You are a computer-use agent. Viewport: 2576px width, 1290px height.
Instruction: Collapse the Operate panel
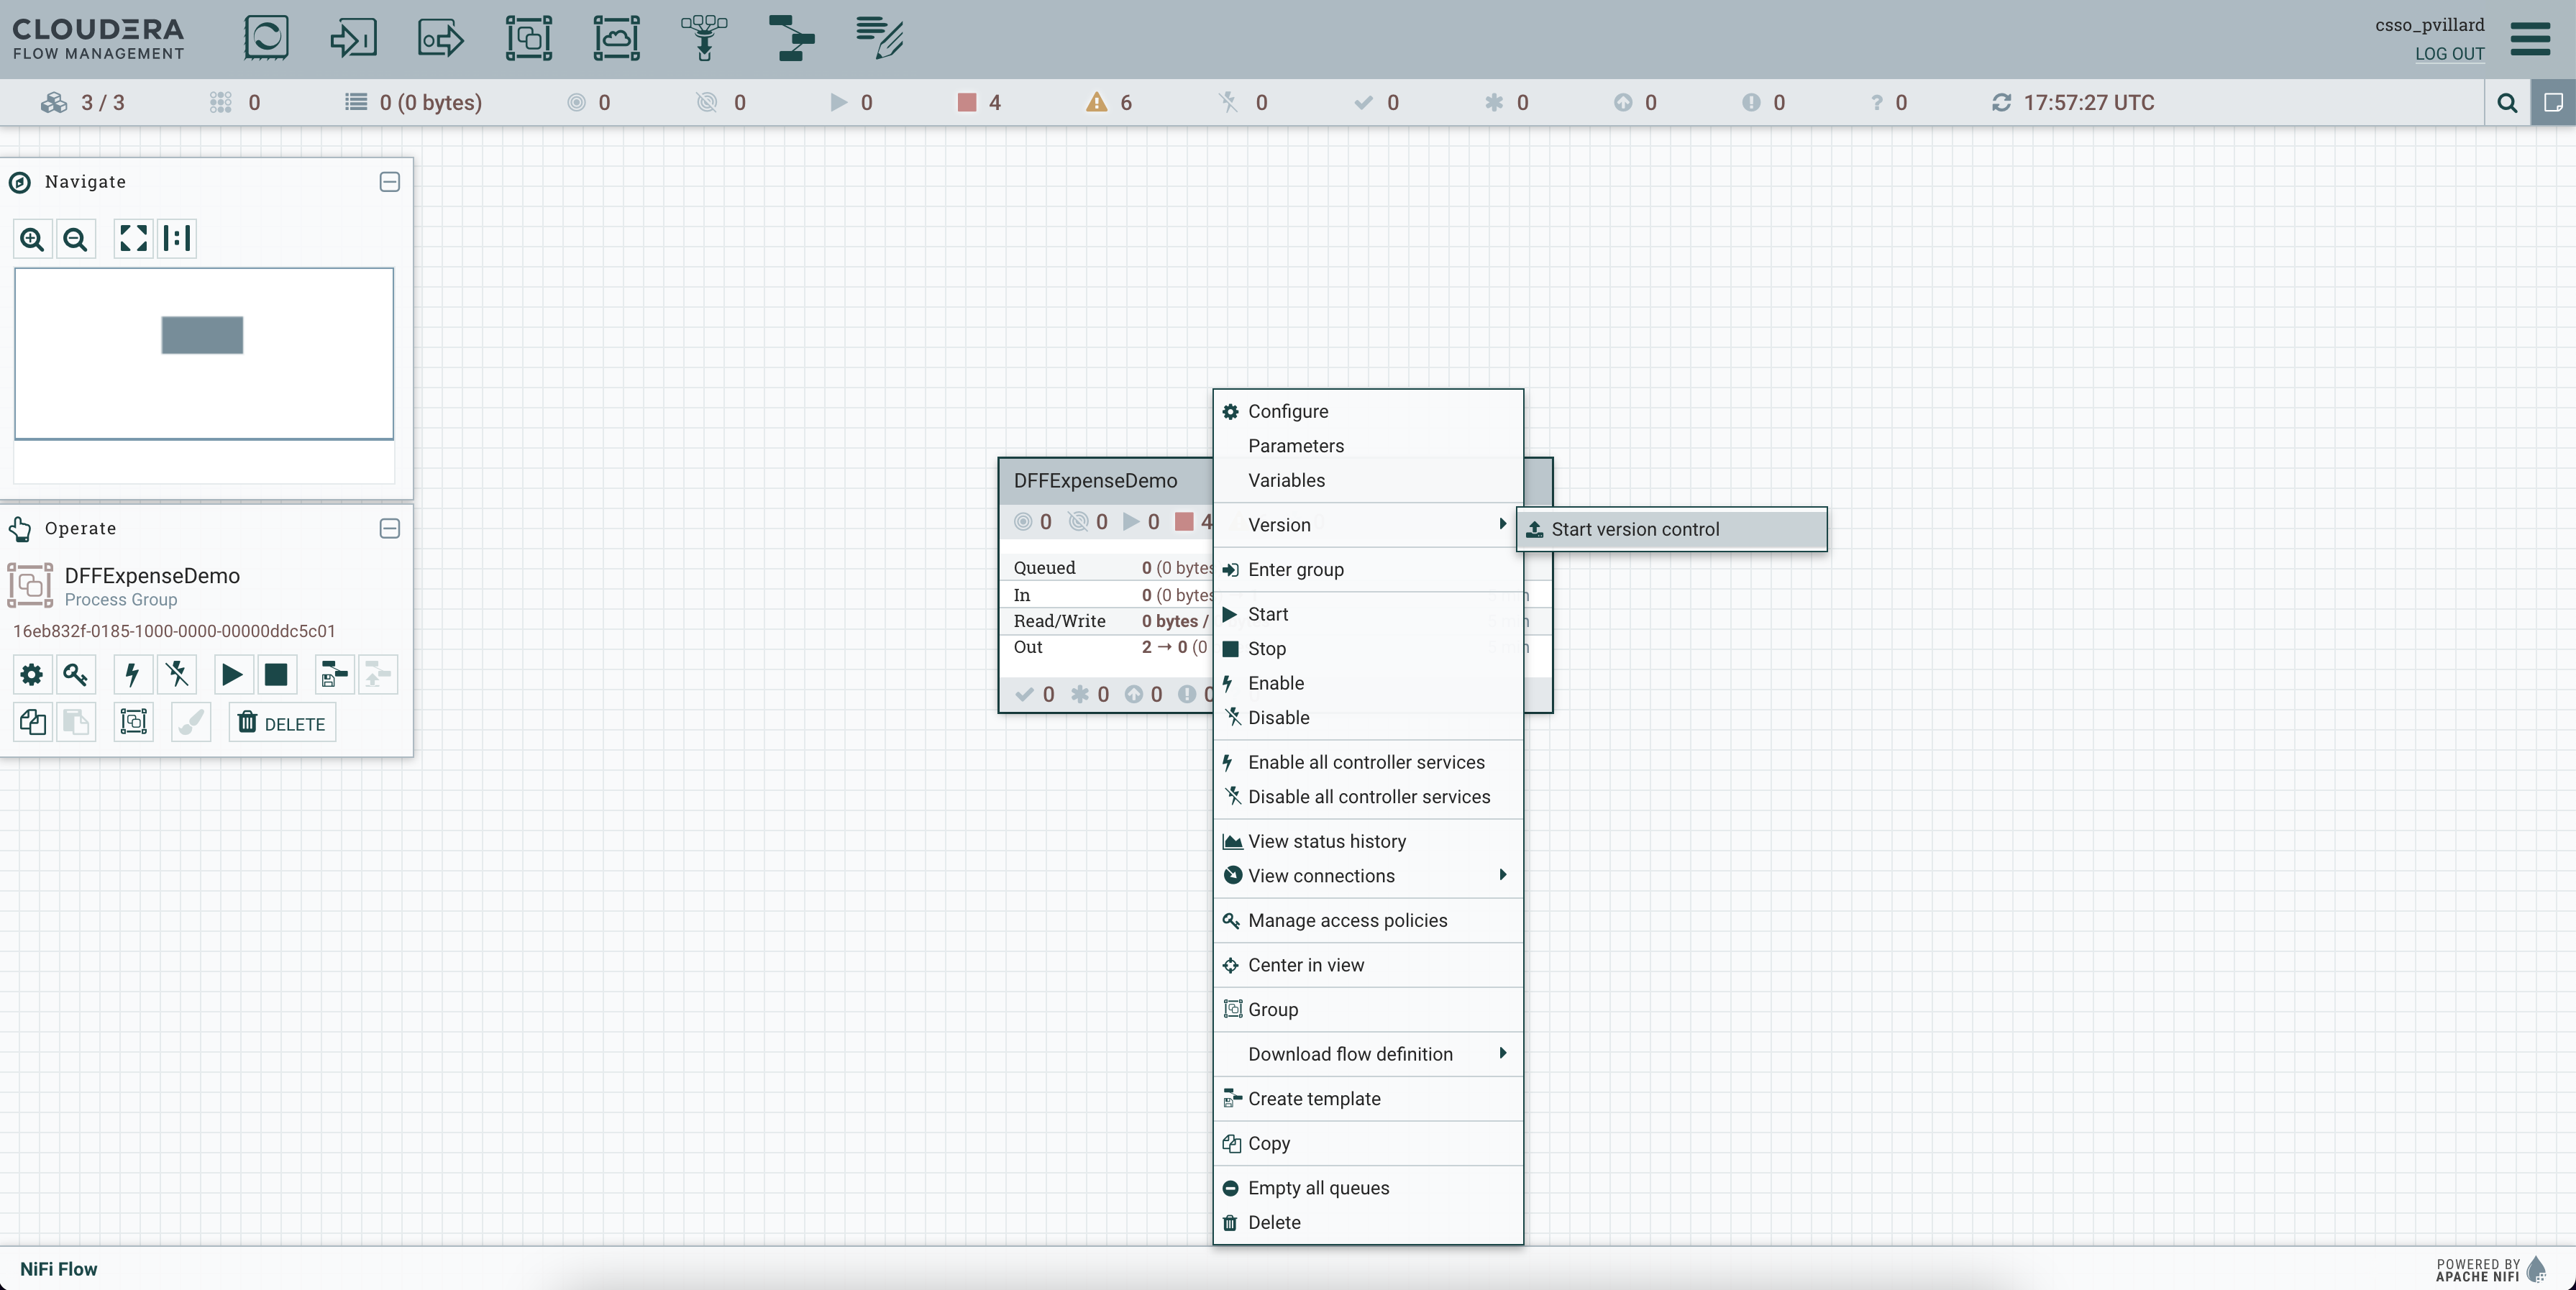390,528
